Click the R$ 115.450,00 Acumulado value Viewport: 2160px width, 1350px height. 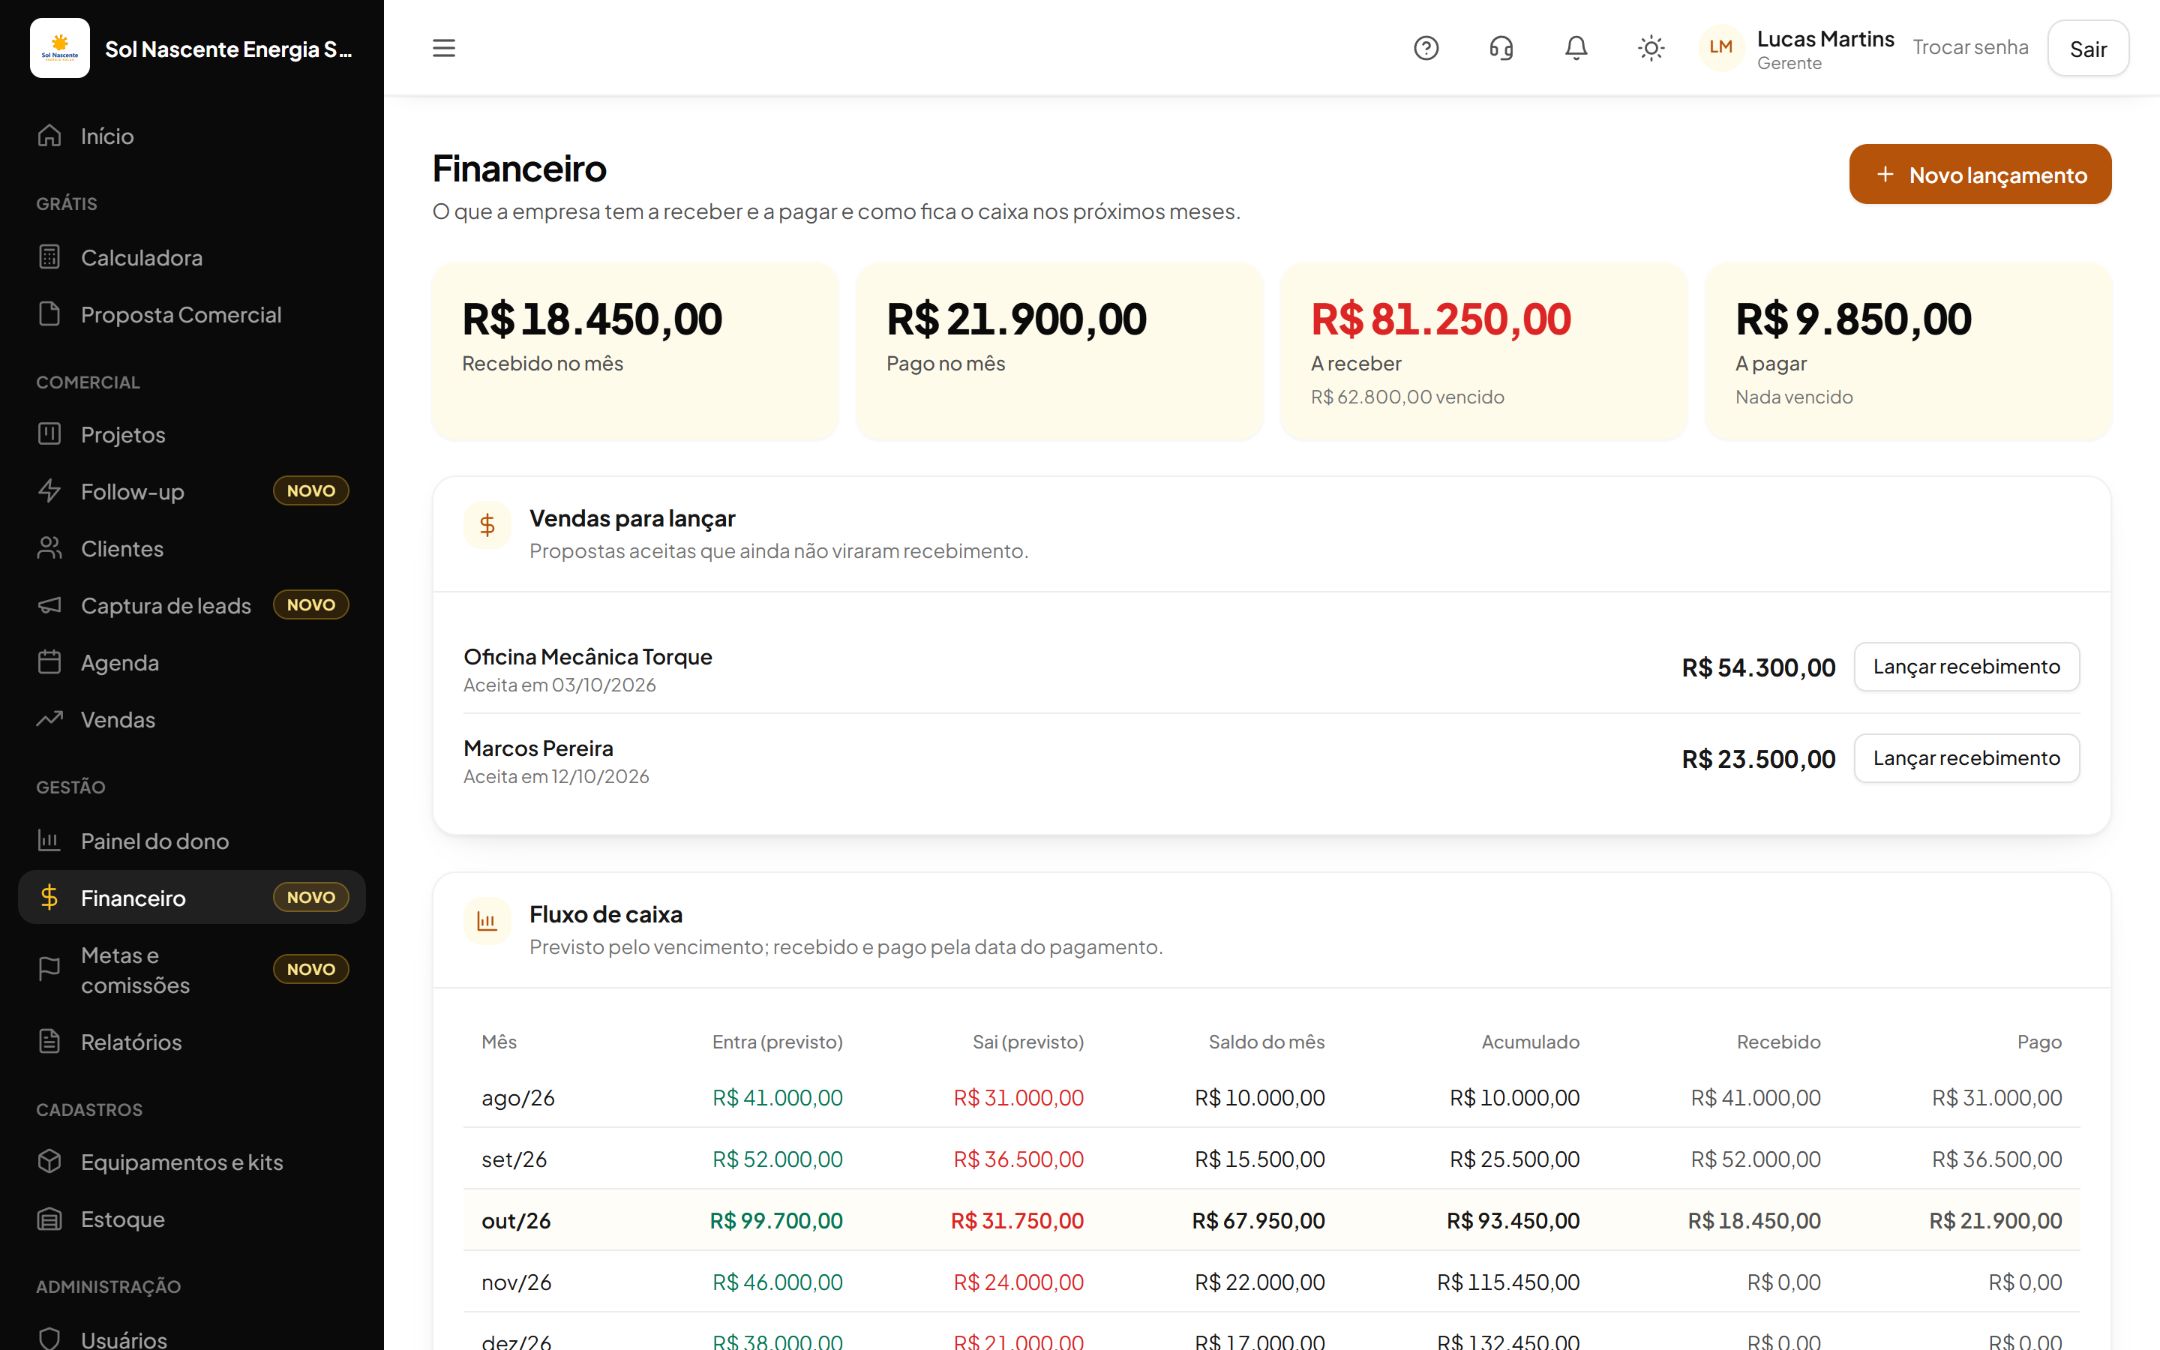coord(1508,1282)
